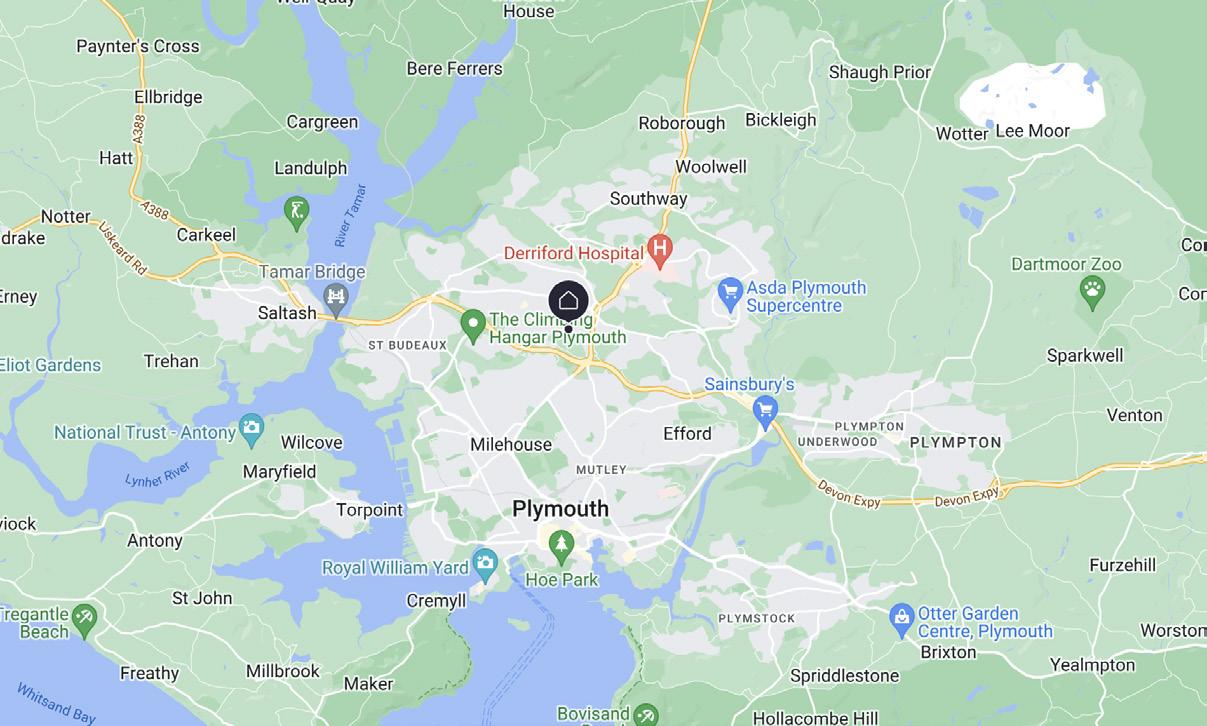This screenshot has height=726, width=1207.
Task: Open The Climbing Hangar Plymouth pin
Action: point(472,325)
